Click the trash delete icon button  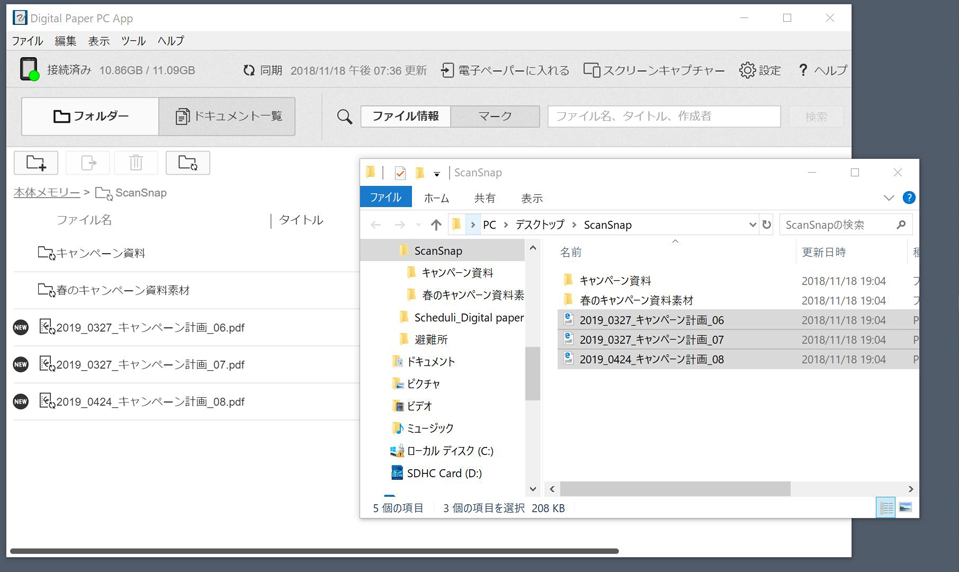[x=136, y=163]
